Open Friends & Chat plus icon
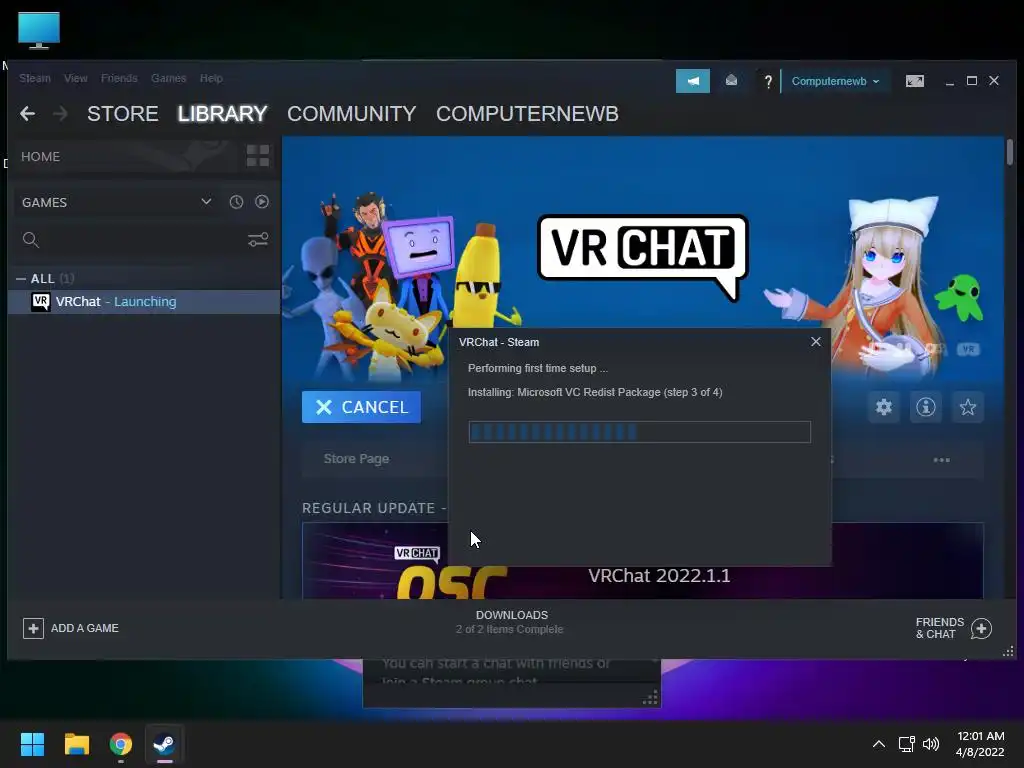 pyautogui.click(x=981, y=628)
